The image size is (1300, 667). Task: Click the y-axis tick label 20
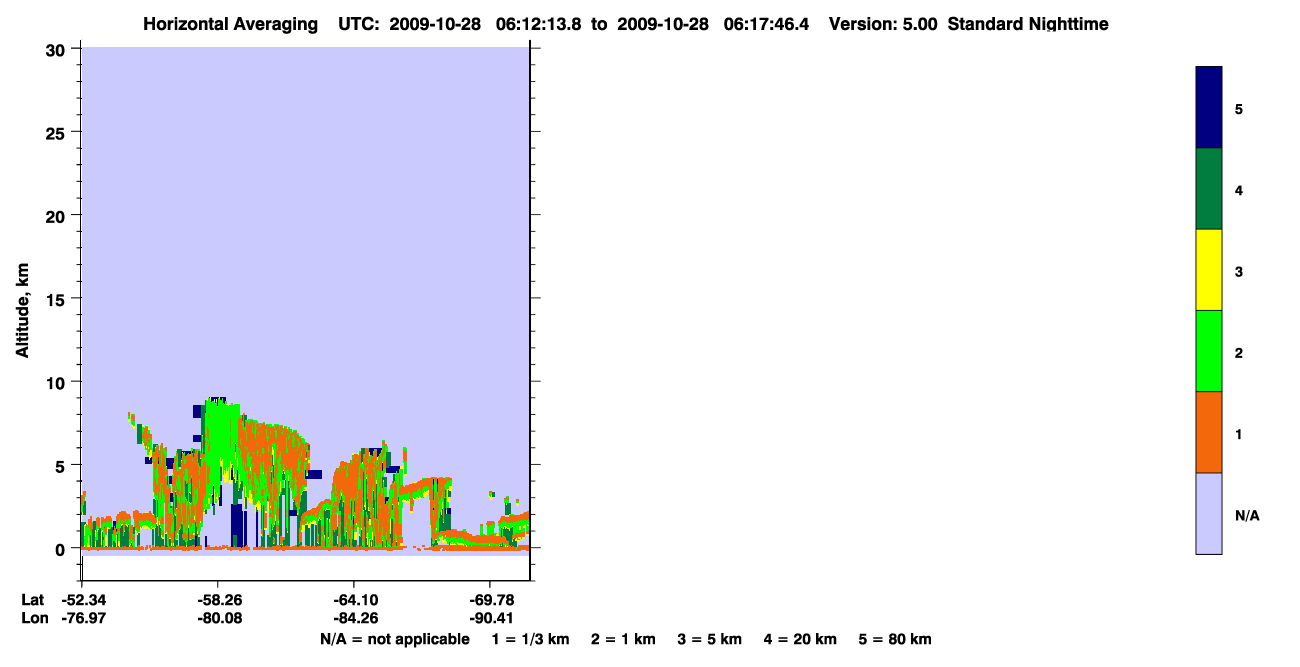coord(58,216)
